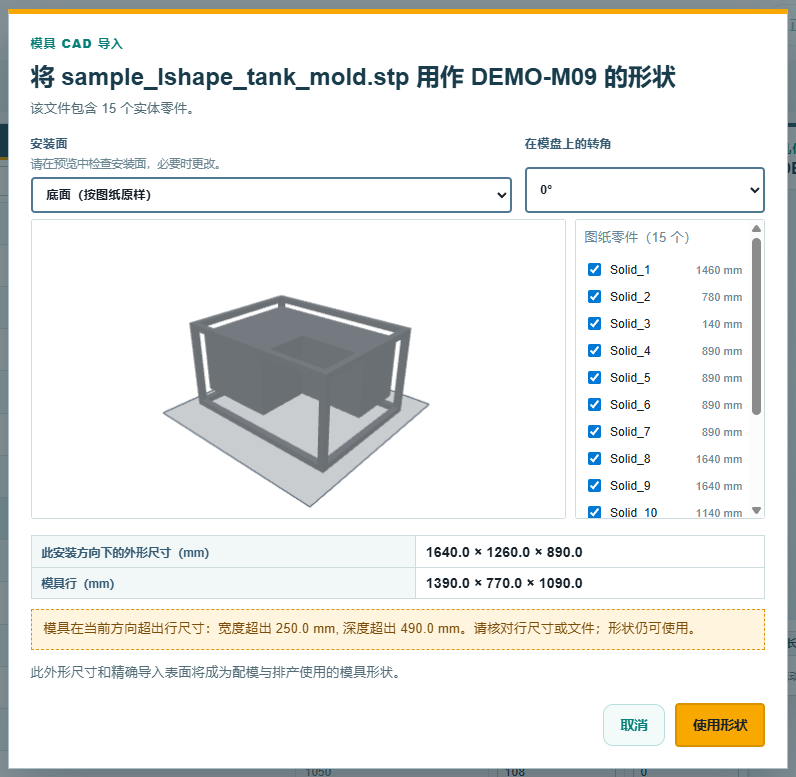The width and height of the screenshot is (796, 777).
Task: Toggle the Solid_1 checkbox
Action: click(x=594, y=269)
